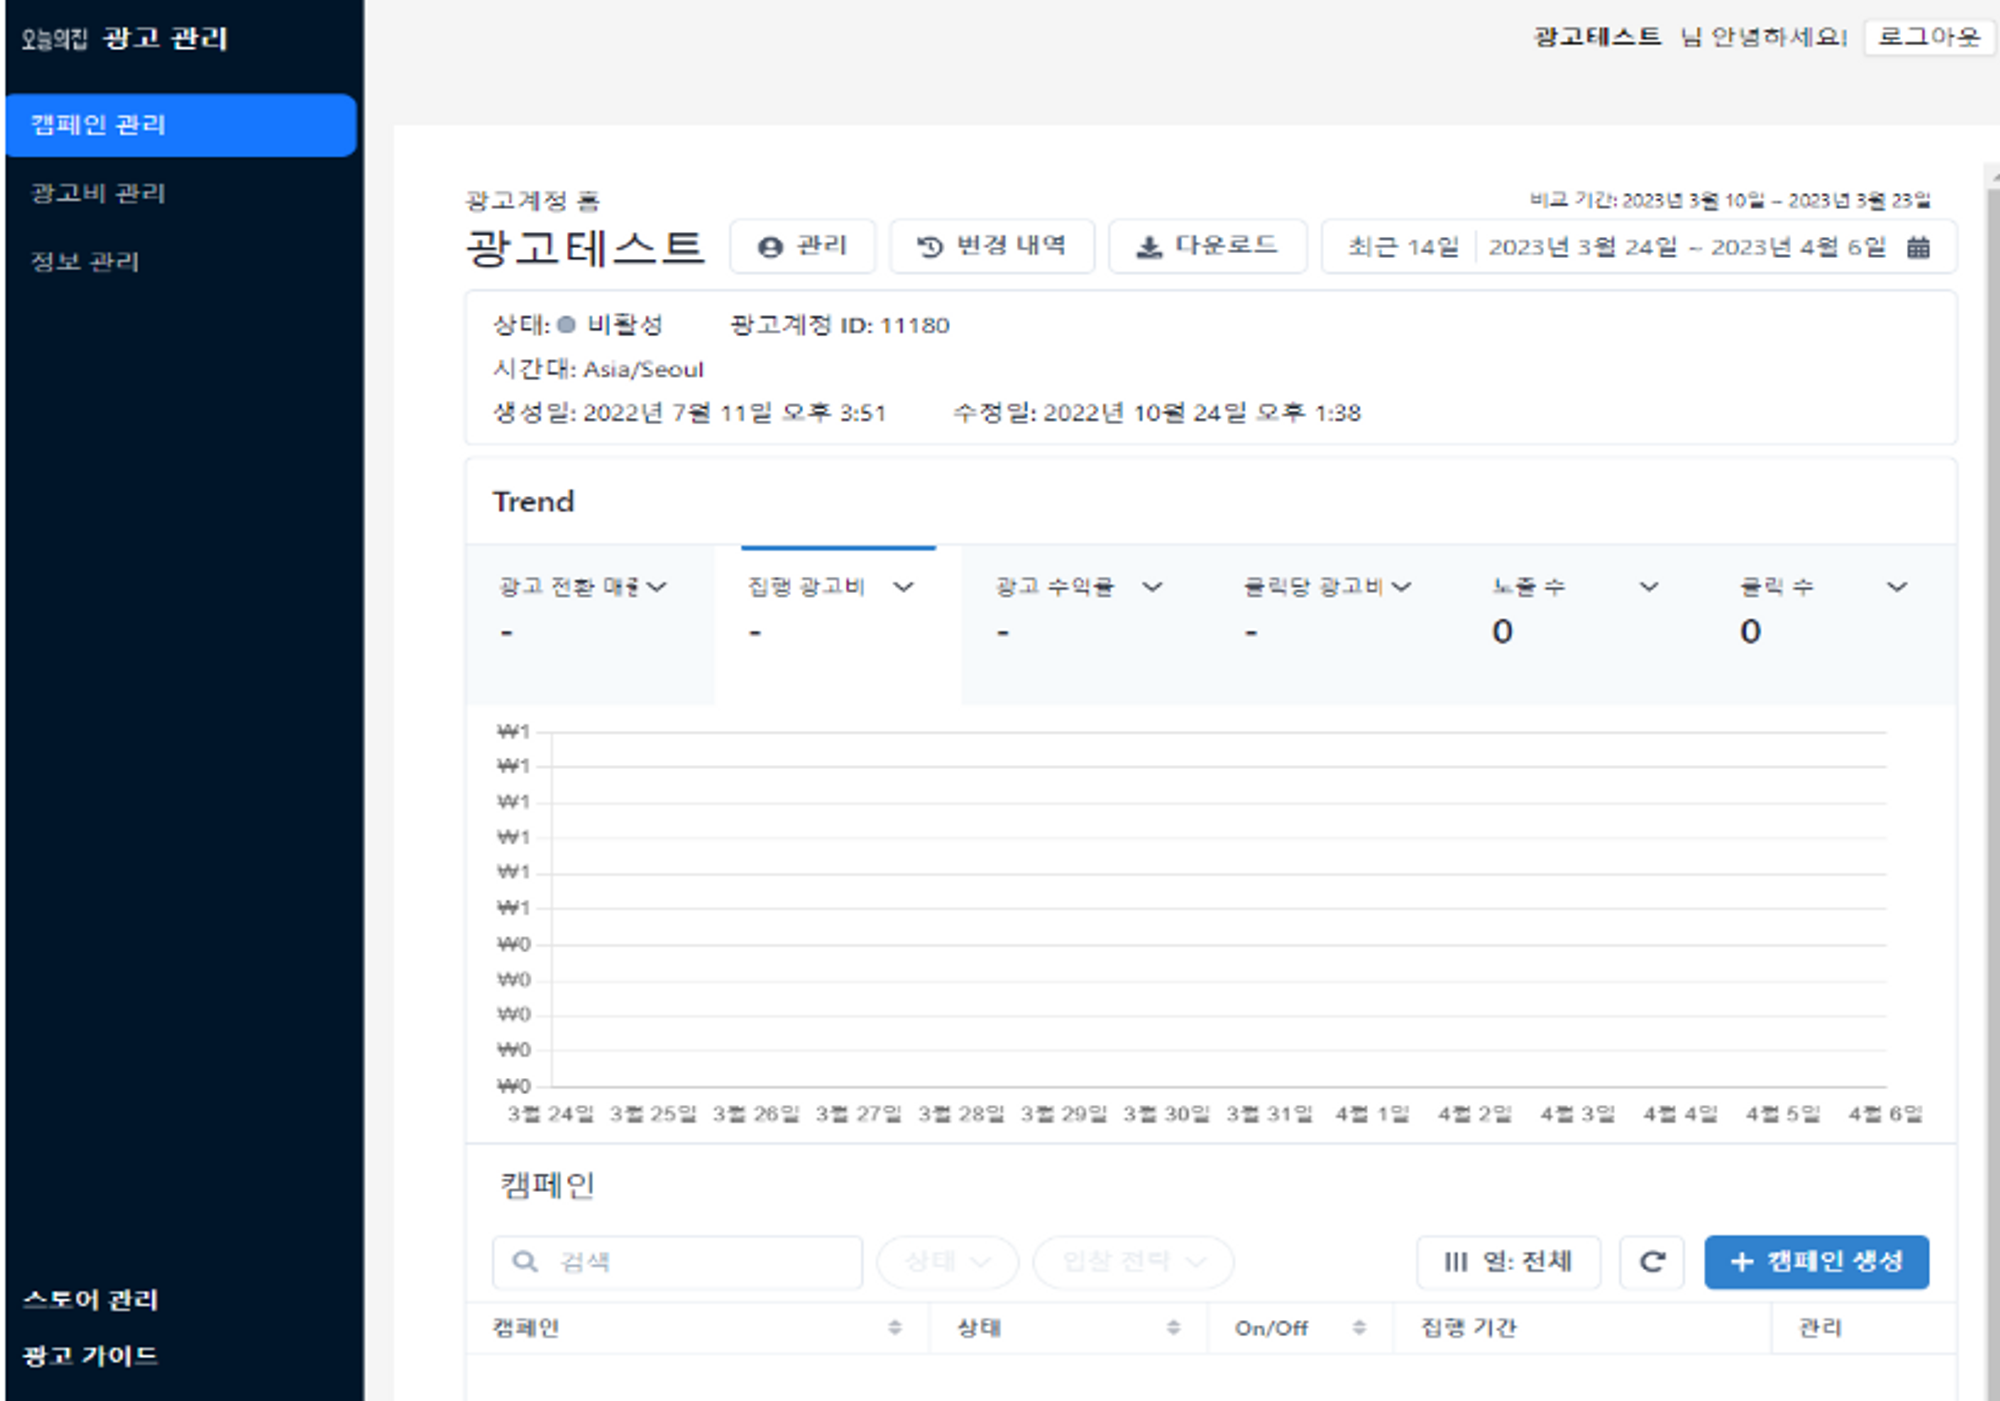This screenshot has height=1401, width=2000.
Task: Click the 비교 기간 date text
Action: [1730, 200]
